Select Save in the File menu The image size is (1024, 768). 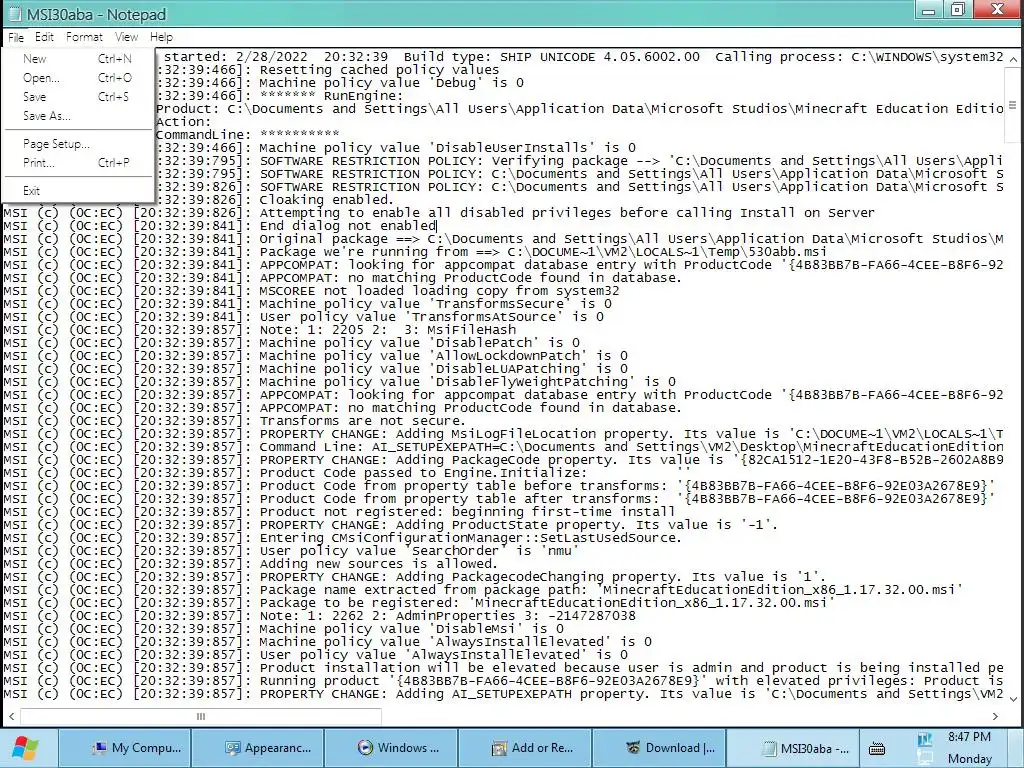click(78, 97)
